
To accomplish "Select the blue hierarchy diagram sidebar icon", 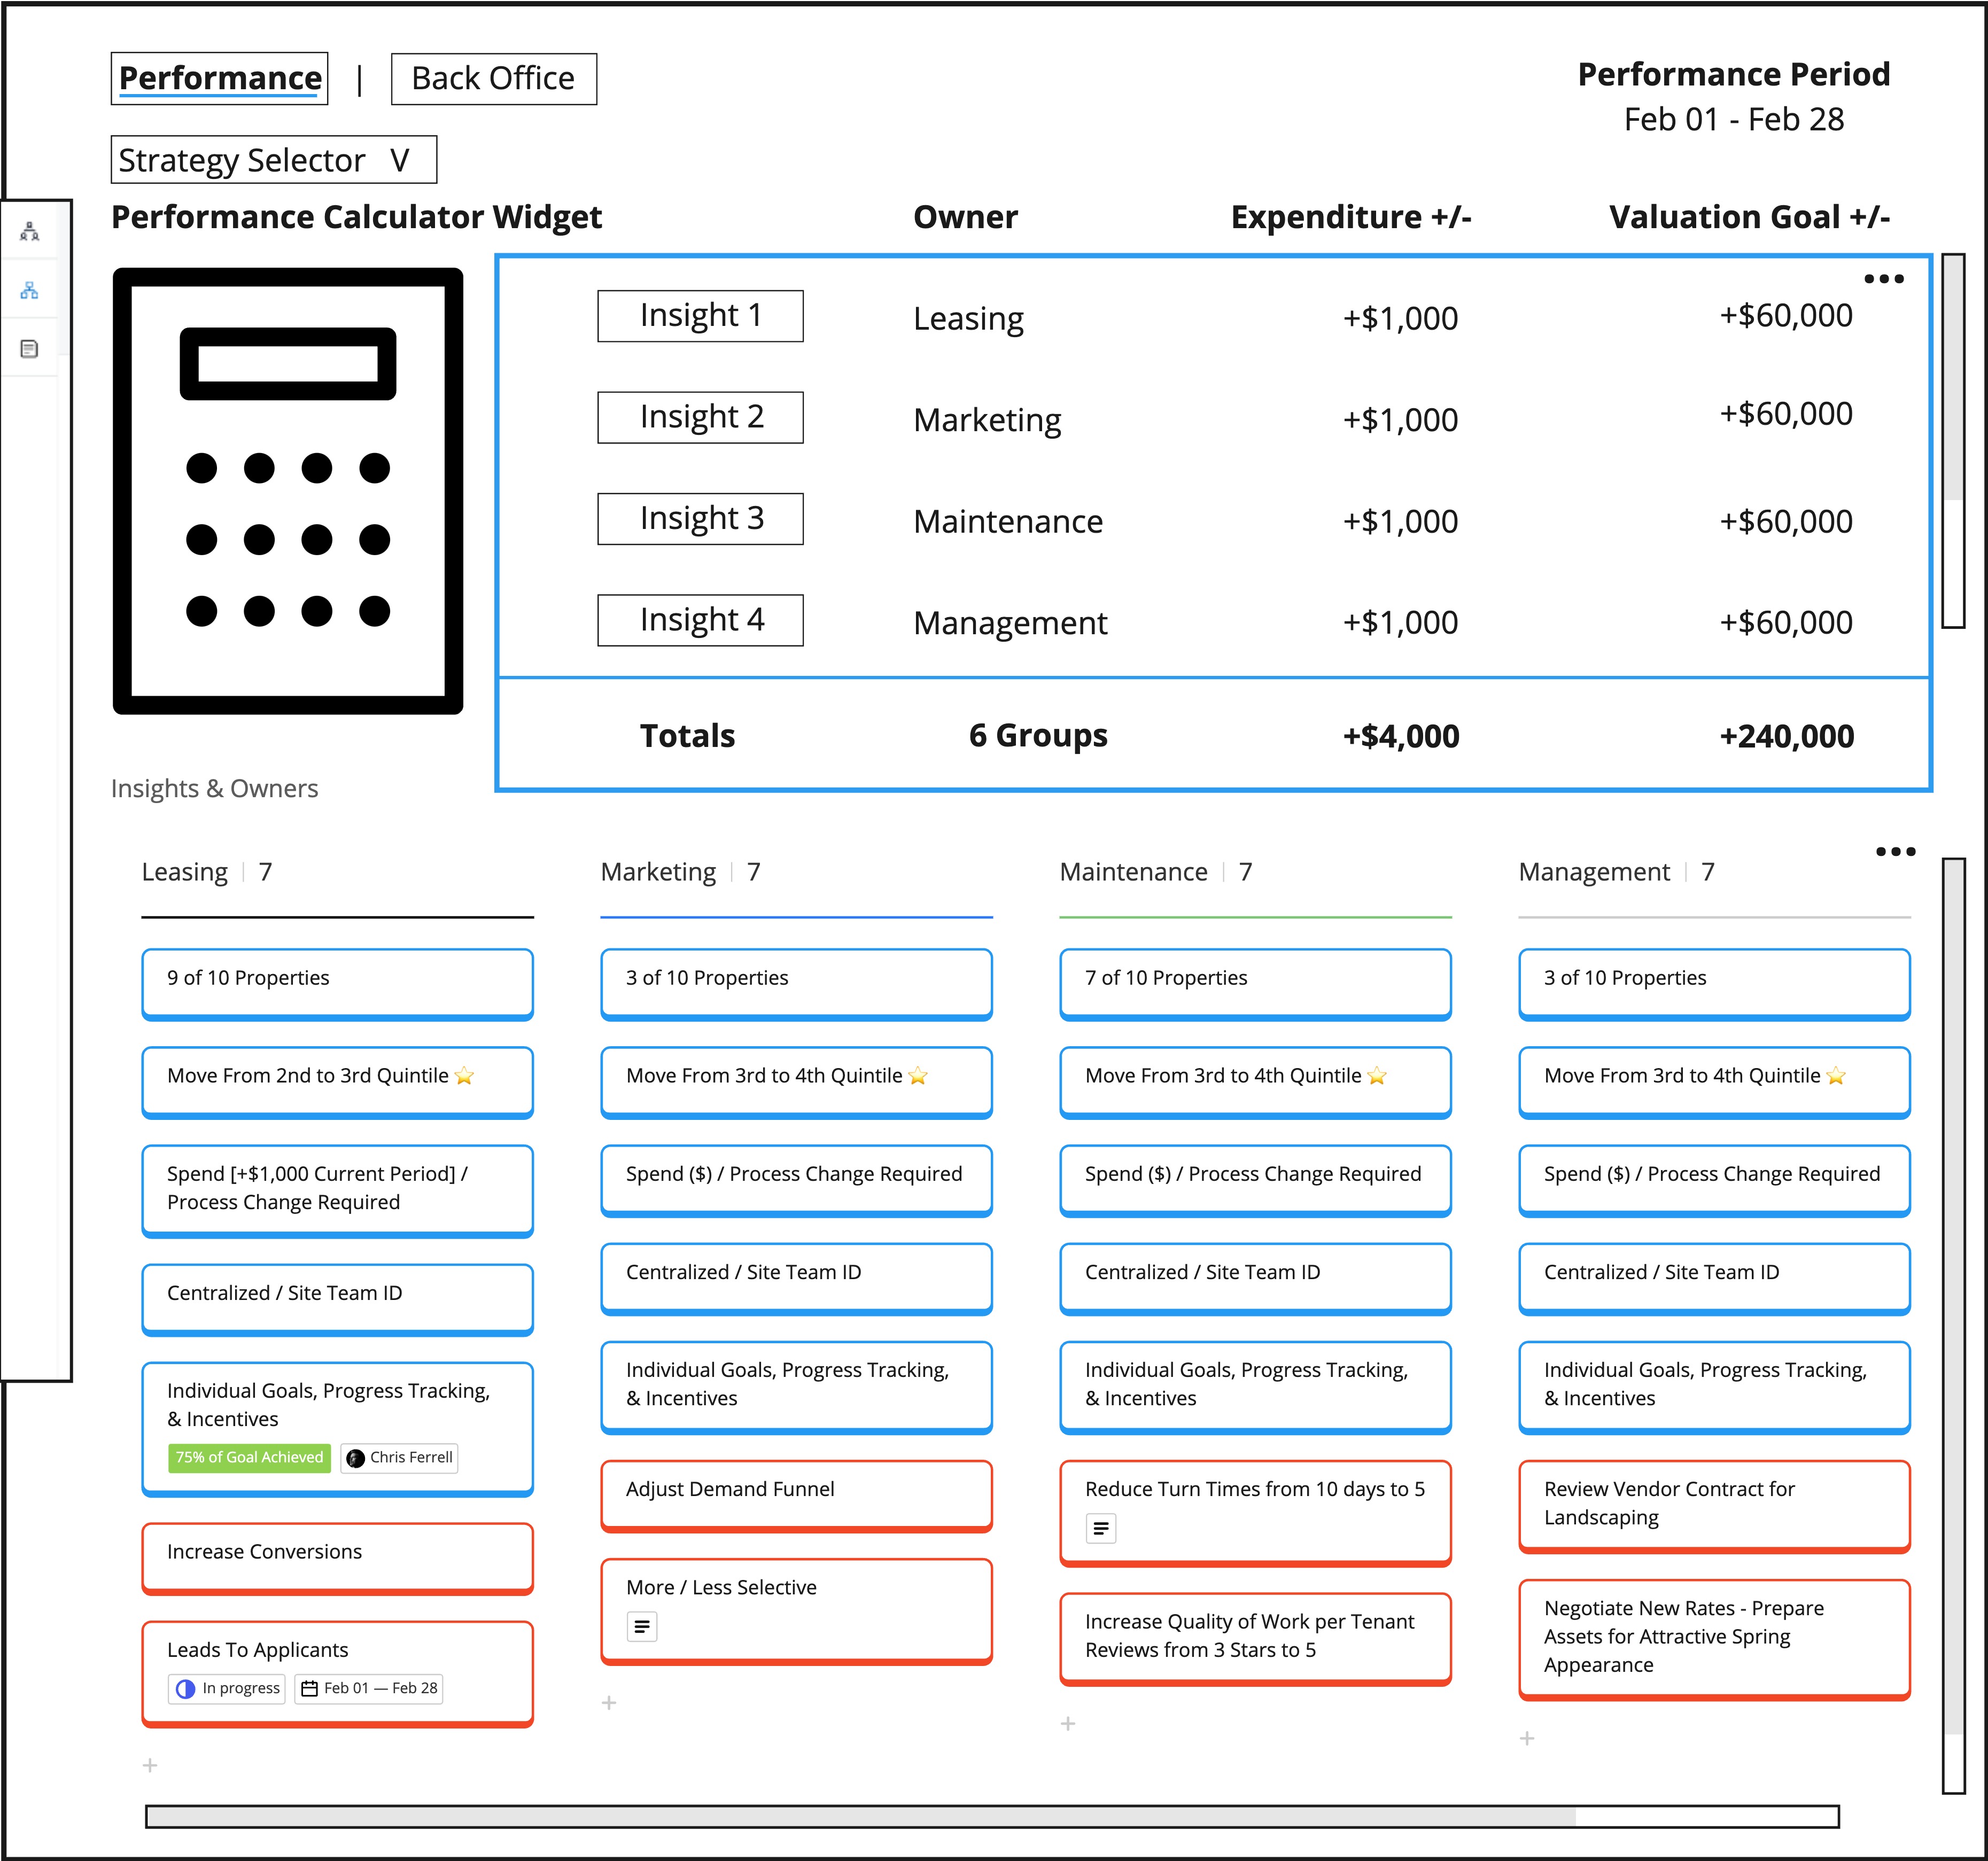I will 30,290.
